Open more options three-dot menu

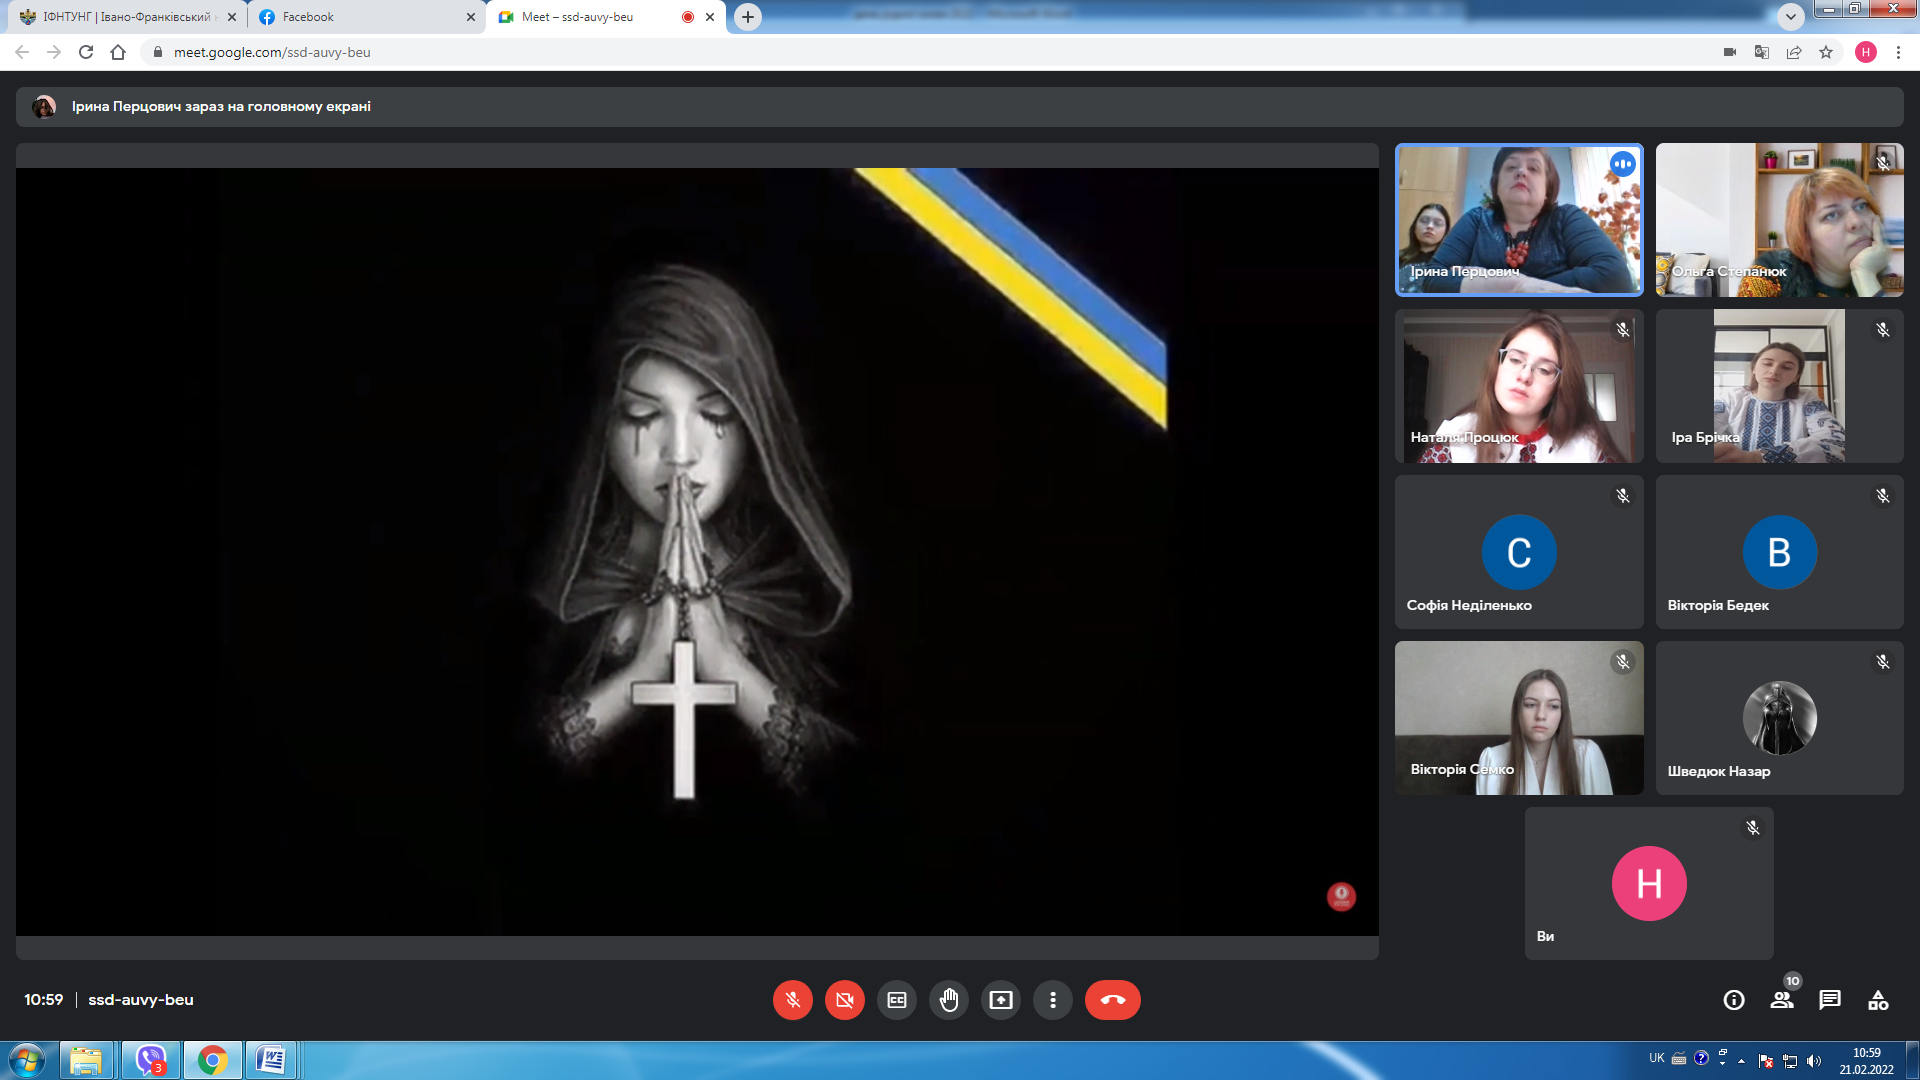pyautogui.click(x=1053, y=1000)
